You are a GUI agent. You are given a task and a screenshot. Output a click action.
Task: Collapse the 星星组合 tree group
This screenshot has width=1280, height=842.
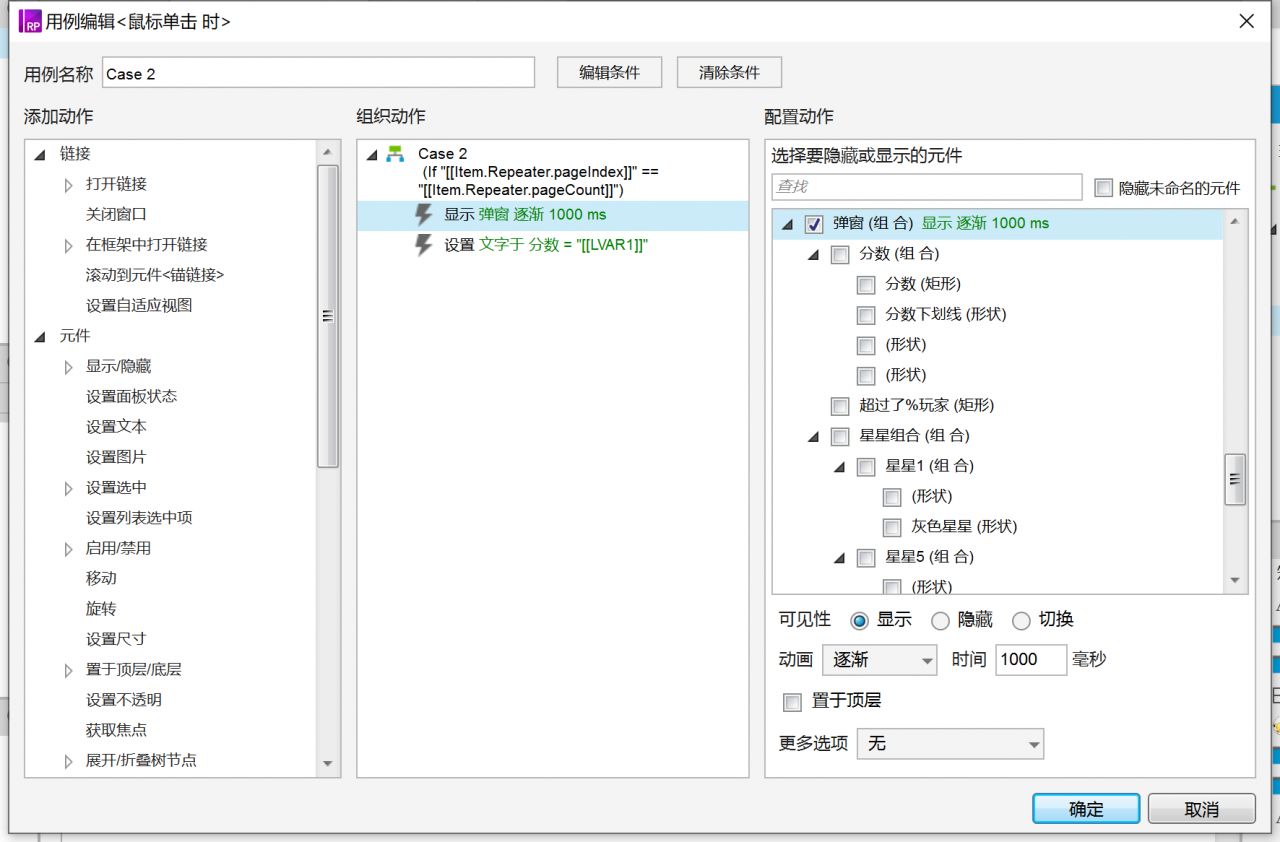pos(814,437)
